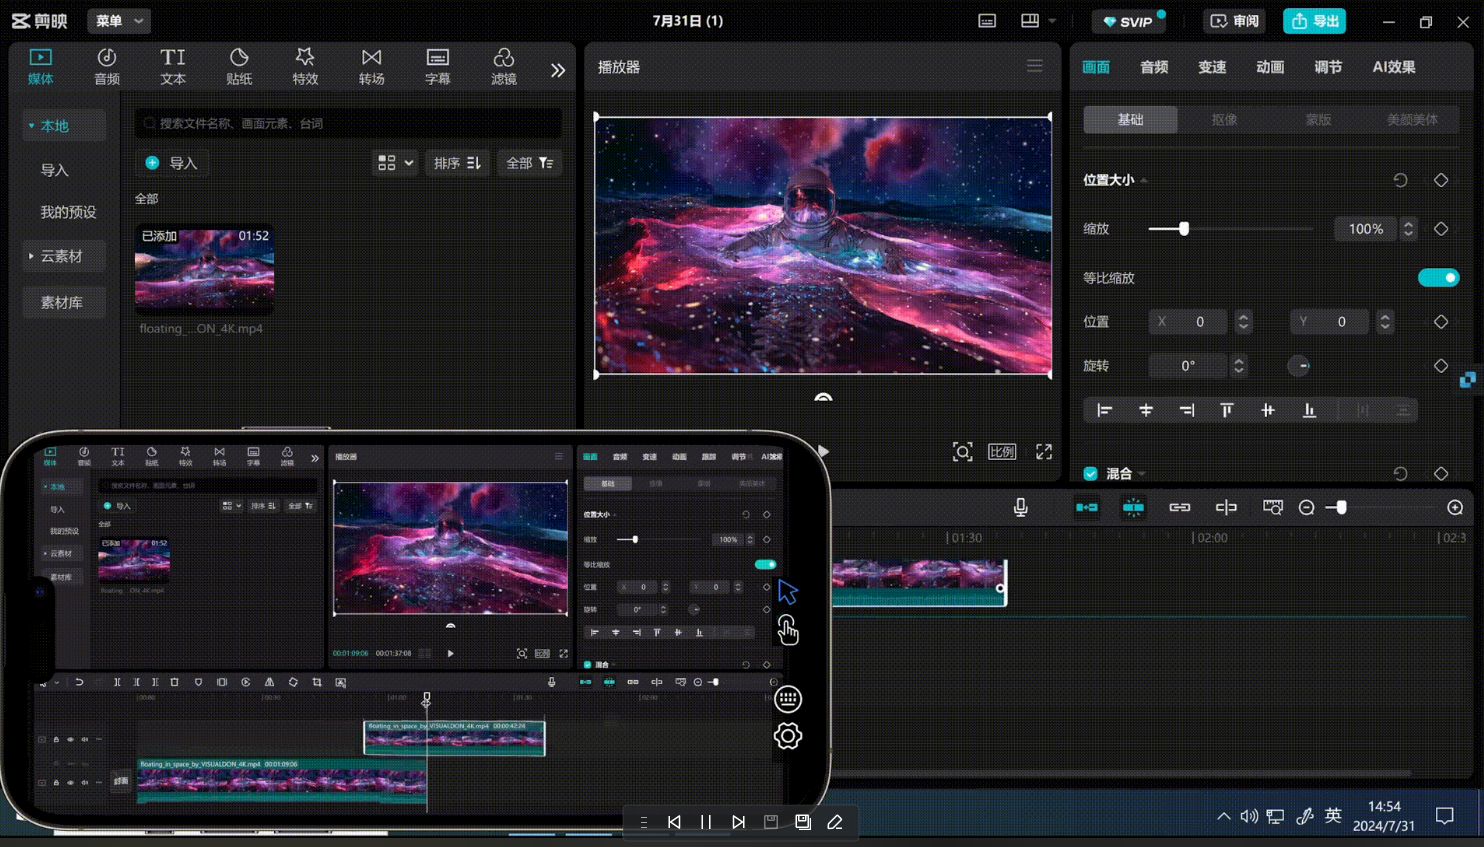Open 我的预设 in the sidebar

point(68,212)
